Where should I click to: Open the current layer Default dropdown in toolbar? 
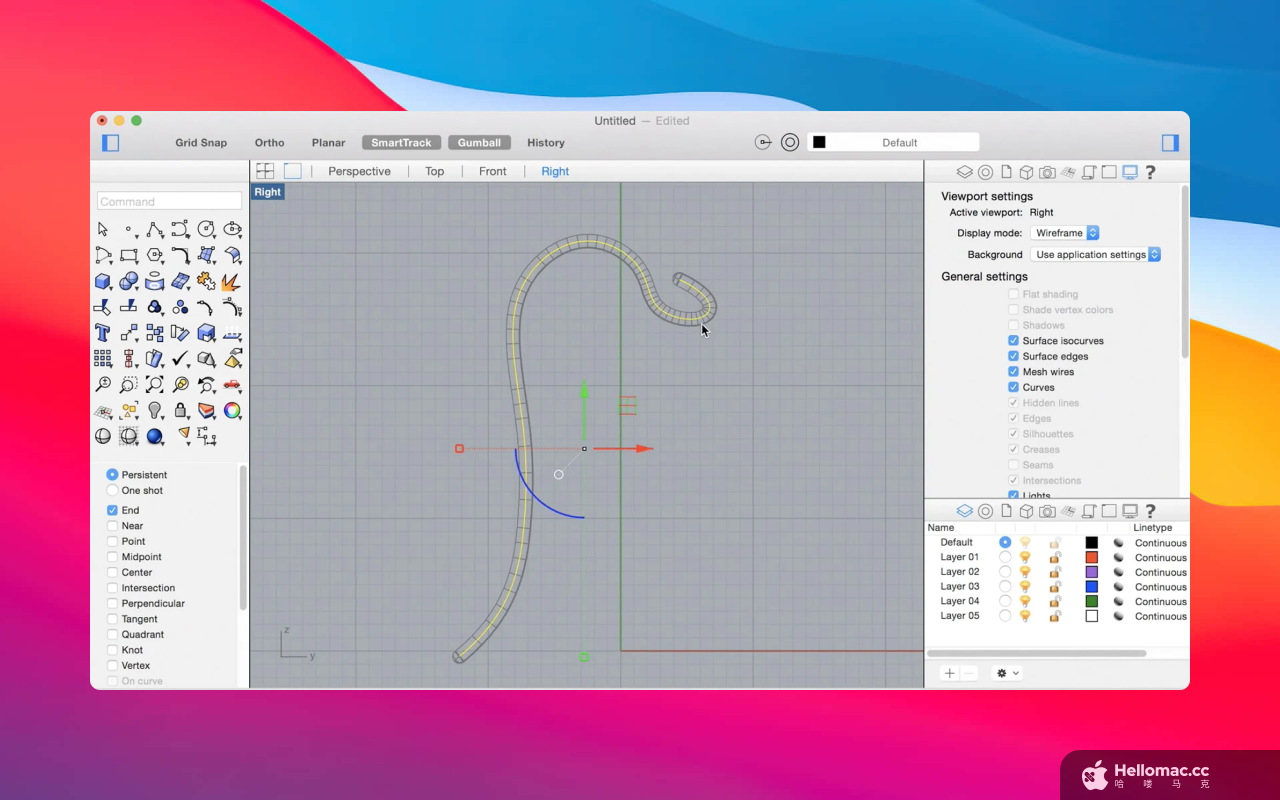point(893,142)
